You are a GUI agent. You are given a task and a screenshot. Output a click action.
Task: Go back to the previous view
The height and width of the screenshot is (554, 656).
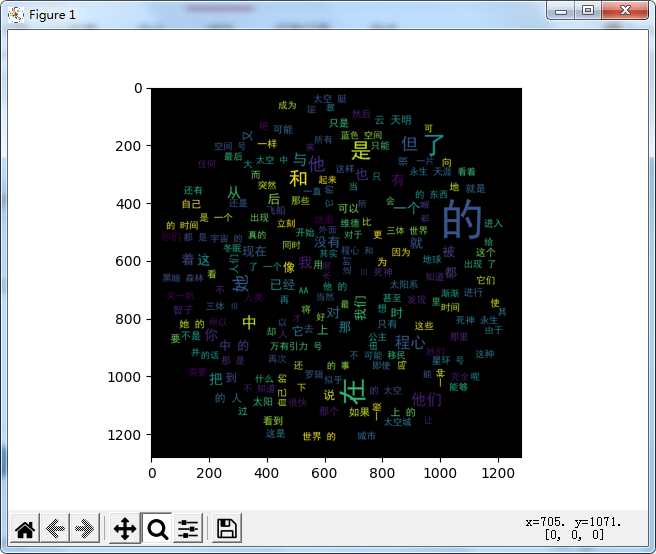click(55, 529)
